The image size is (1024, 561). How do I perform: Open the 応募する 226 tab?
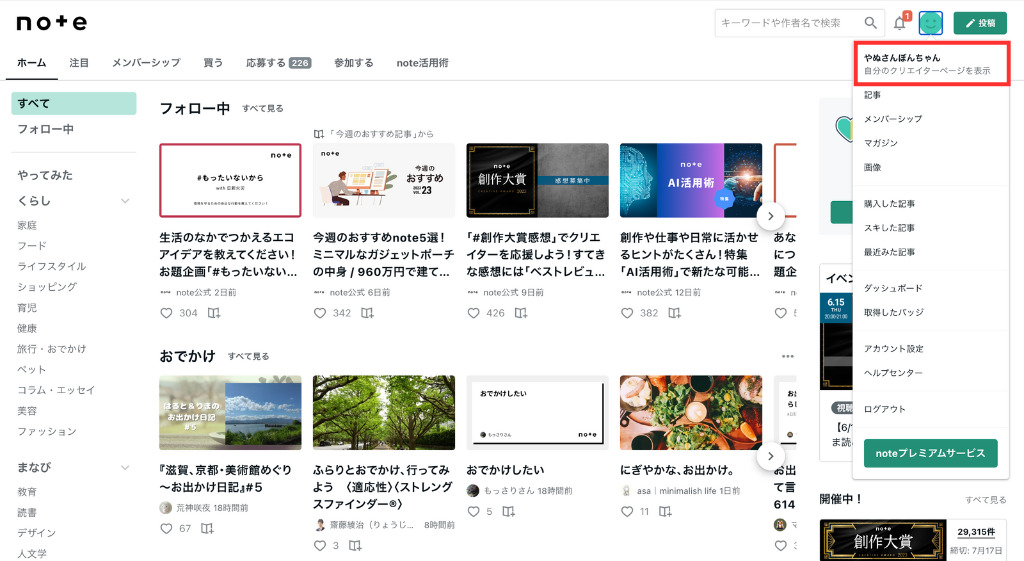(x=278, y=63)
